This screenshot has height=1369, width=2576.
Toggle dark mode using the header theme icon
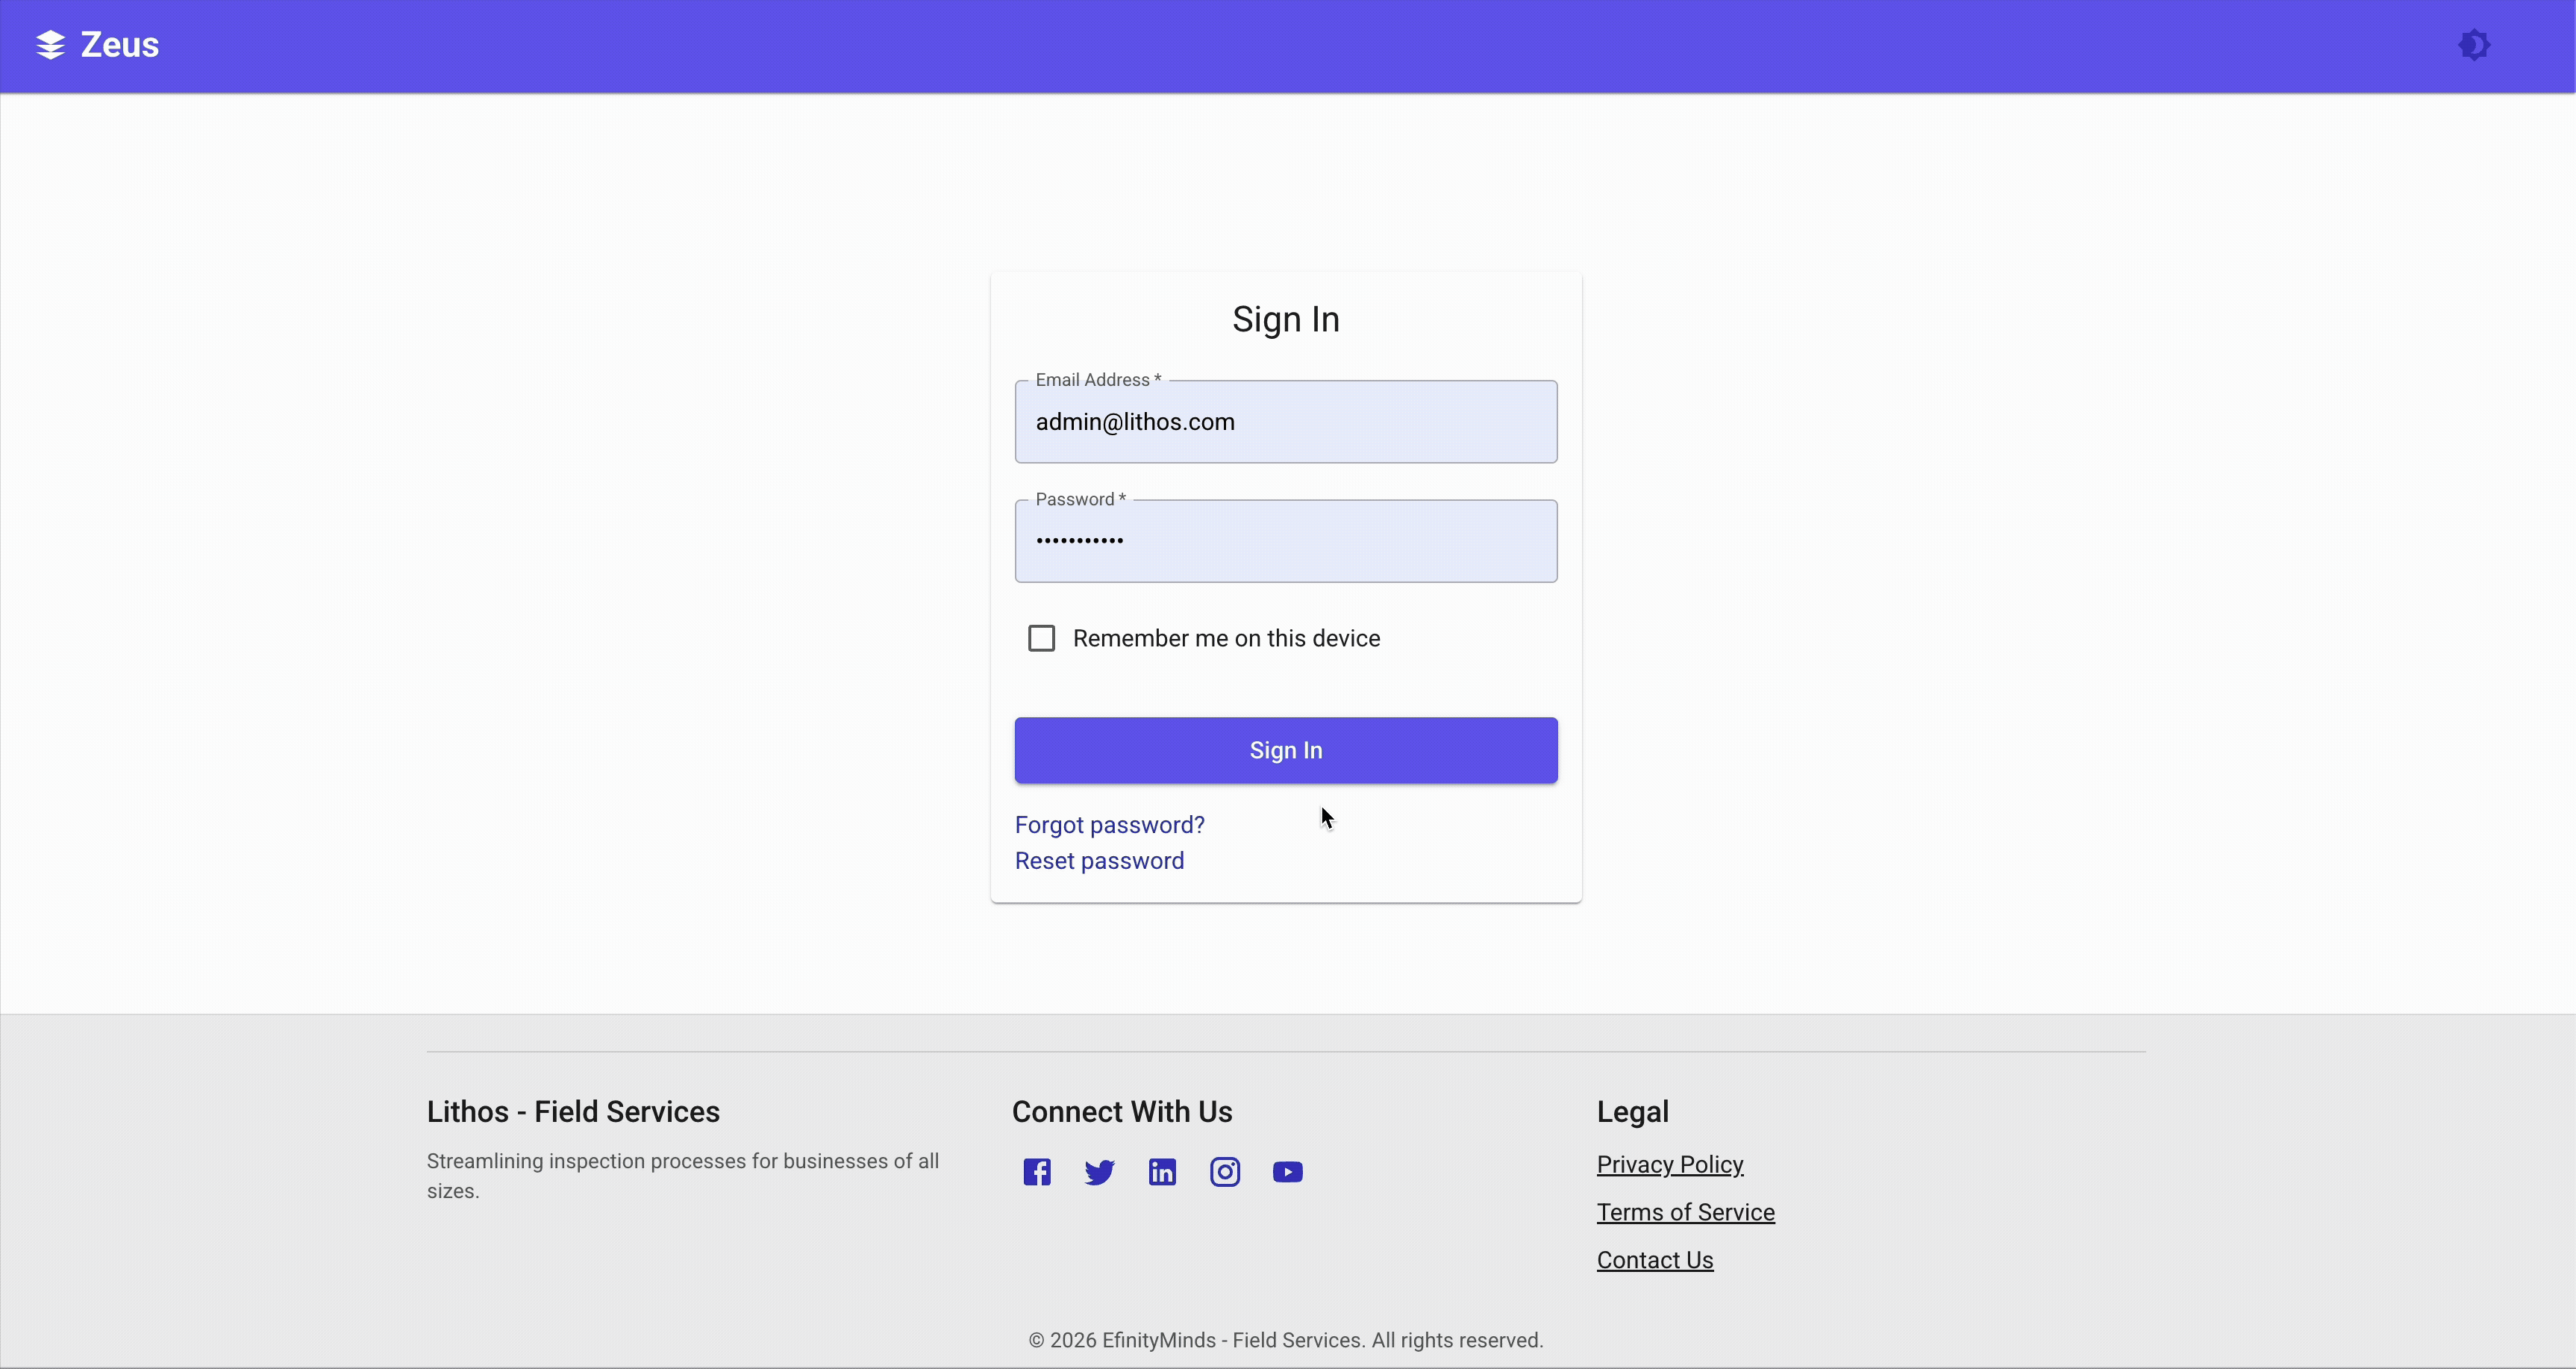[2475, 45]
